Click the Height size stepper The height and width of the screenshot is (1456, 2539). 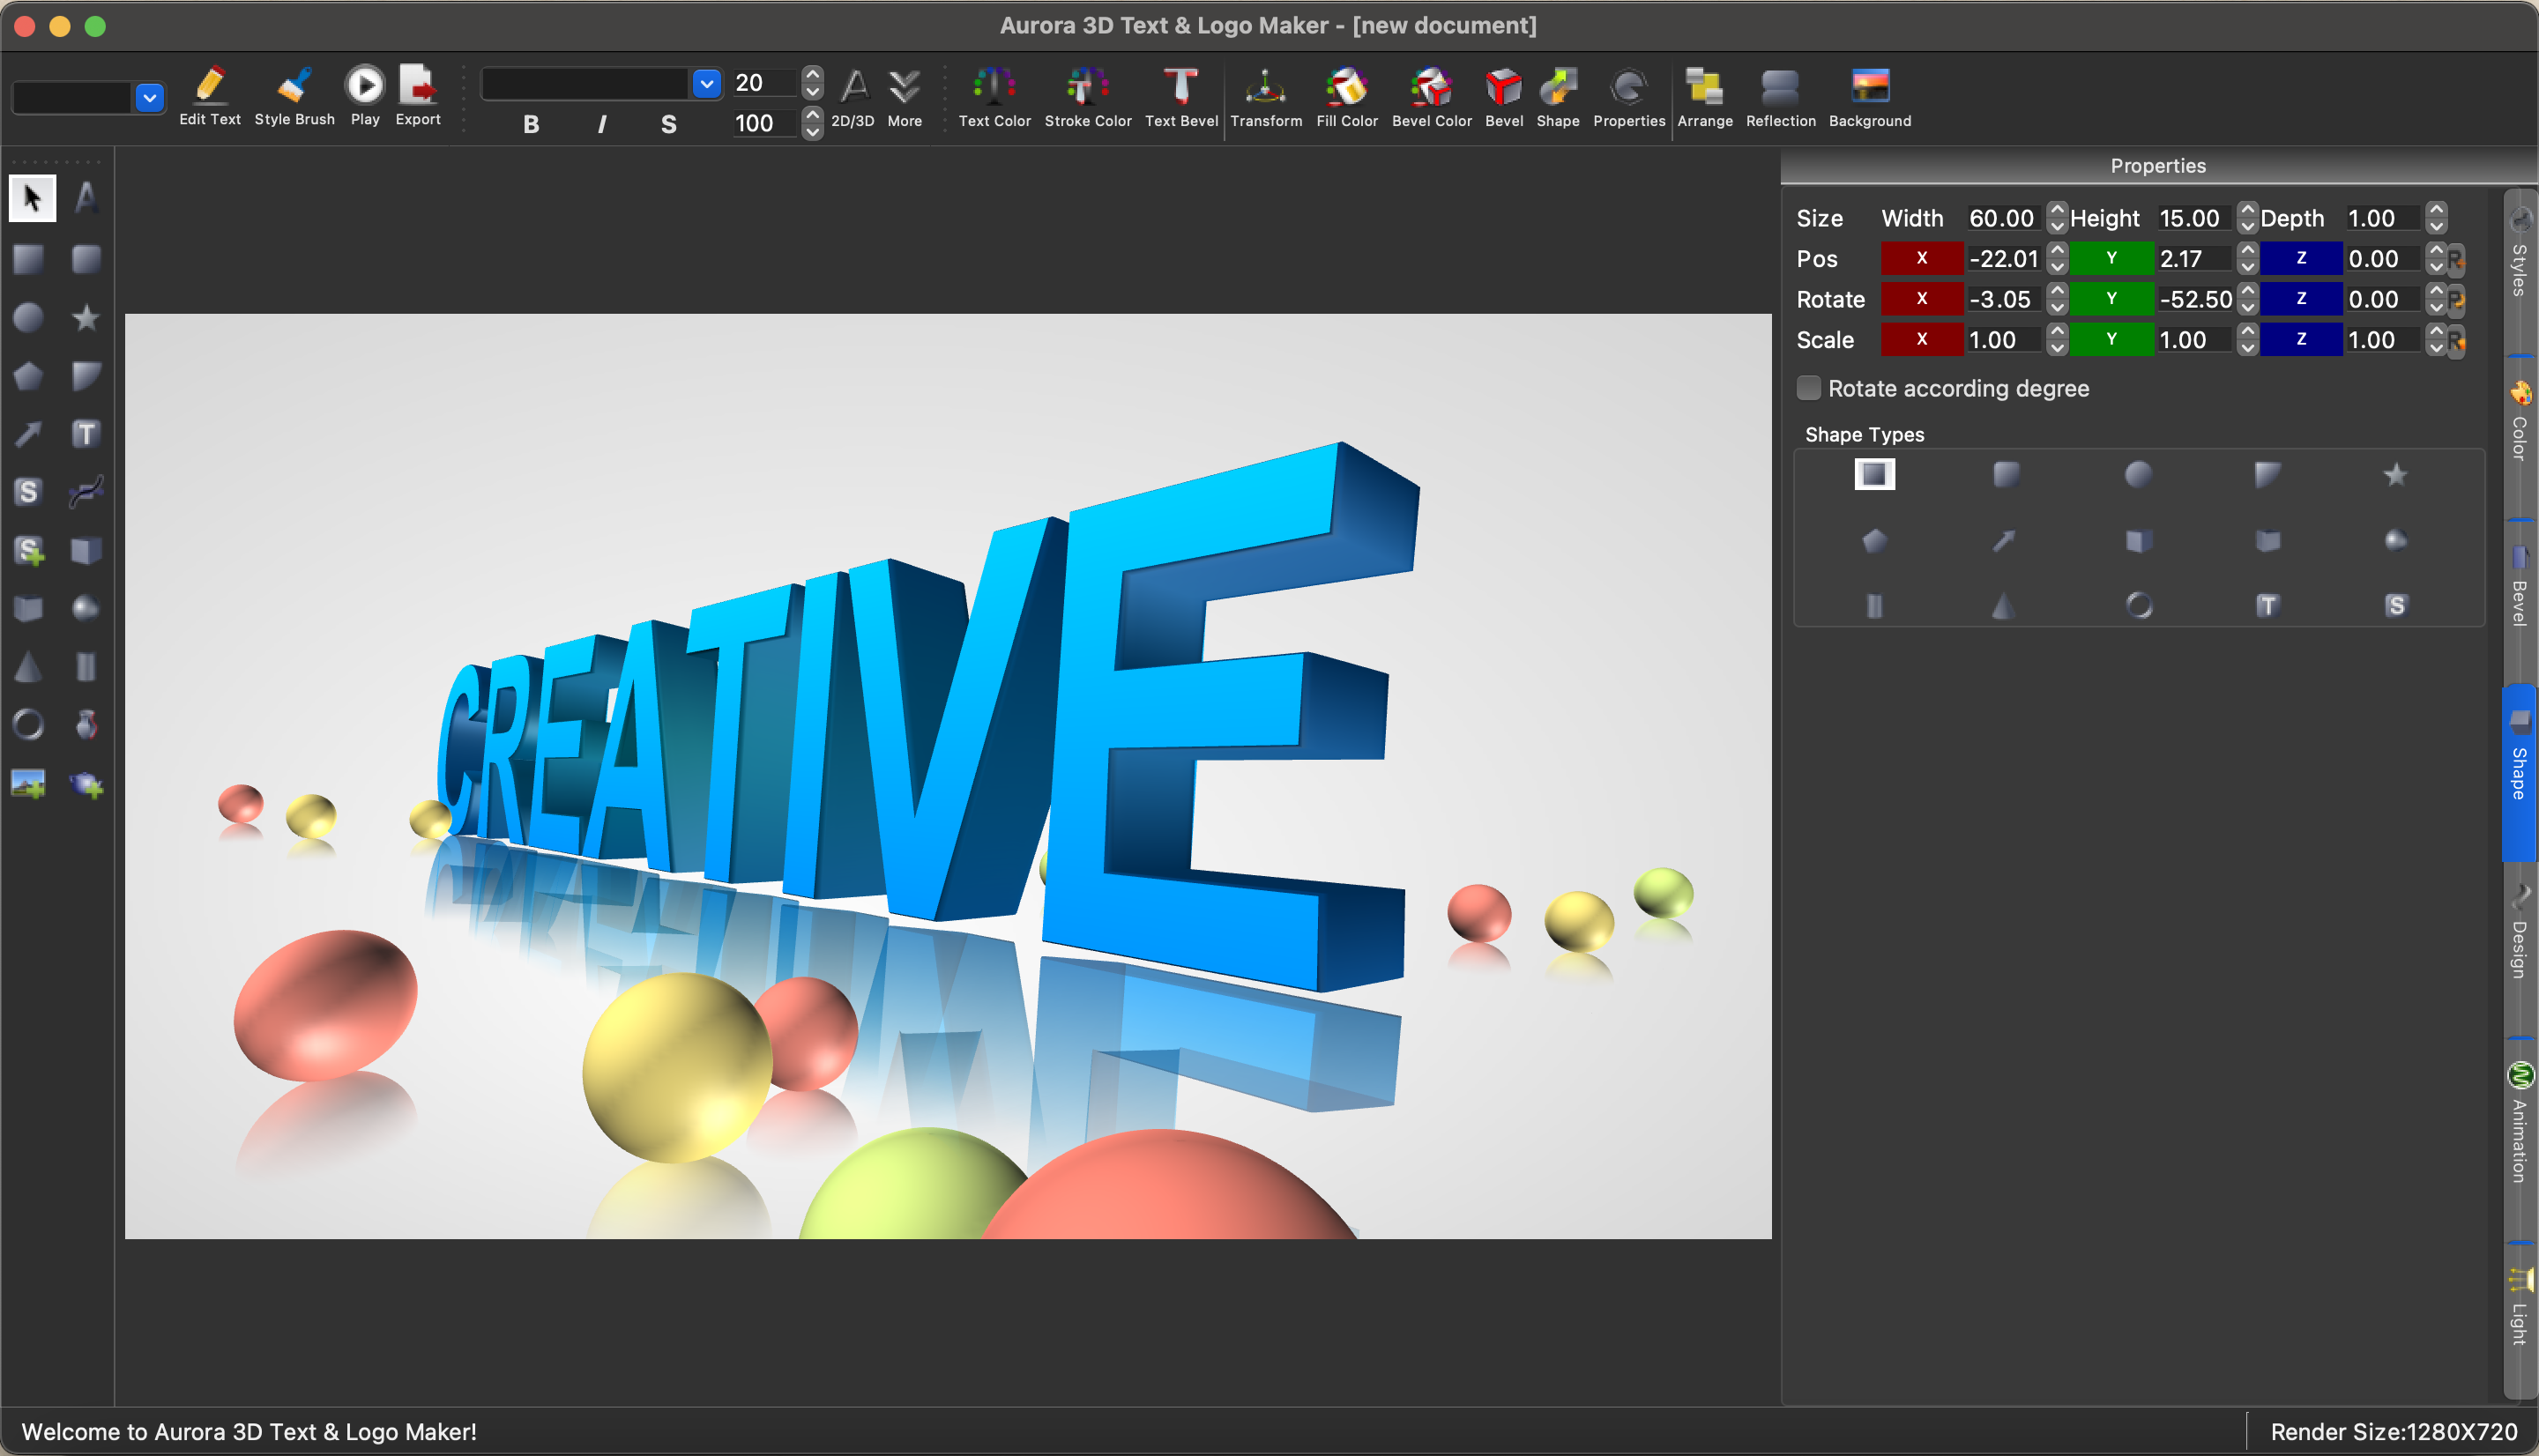(2247, 218)
